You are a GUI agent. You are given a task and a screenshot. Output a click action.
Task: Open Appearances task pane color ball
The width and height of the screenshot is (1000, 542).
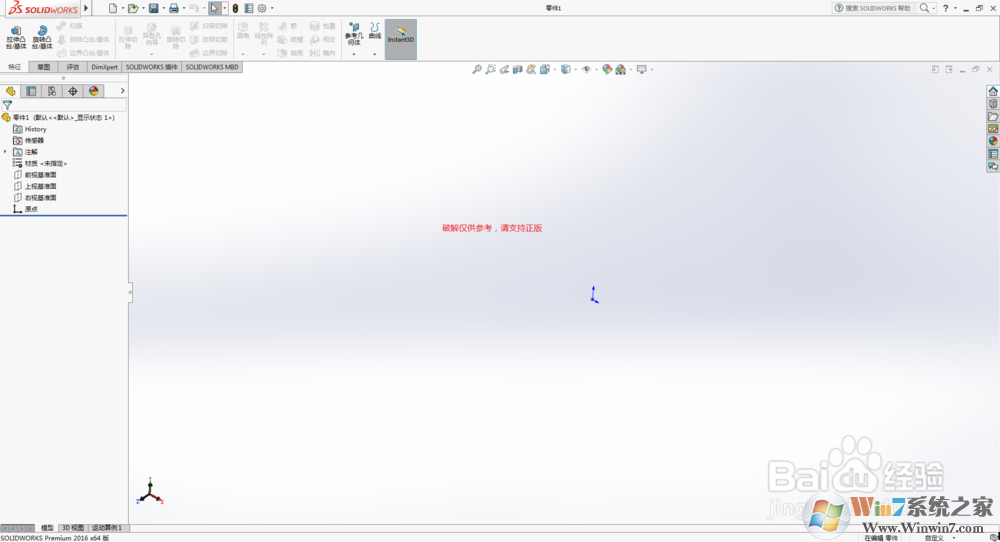993,142
